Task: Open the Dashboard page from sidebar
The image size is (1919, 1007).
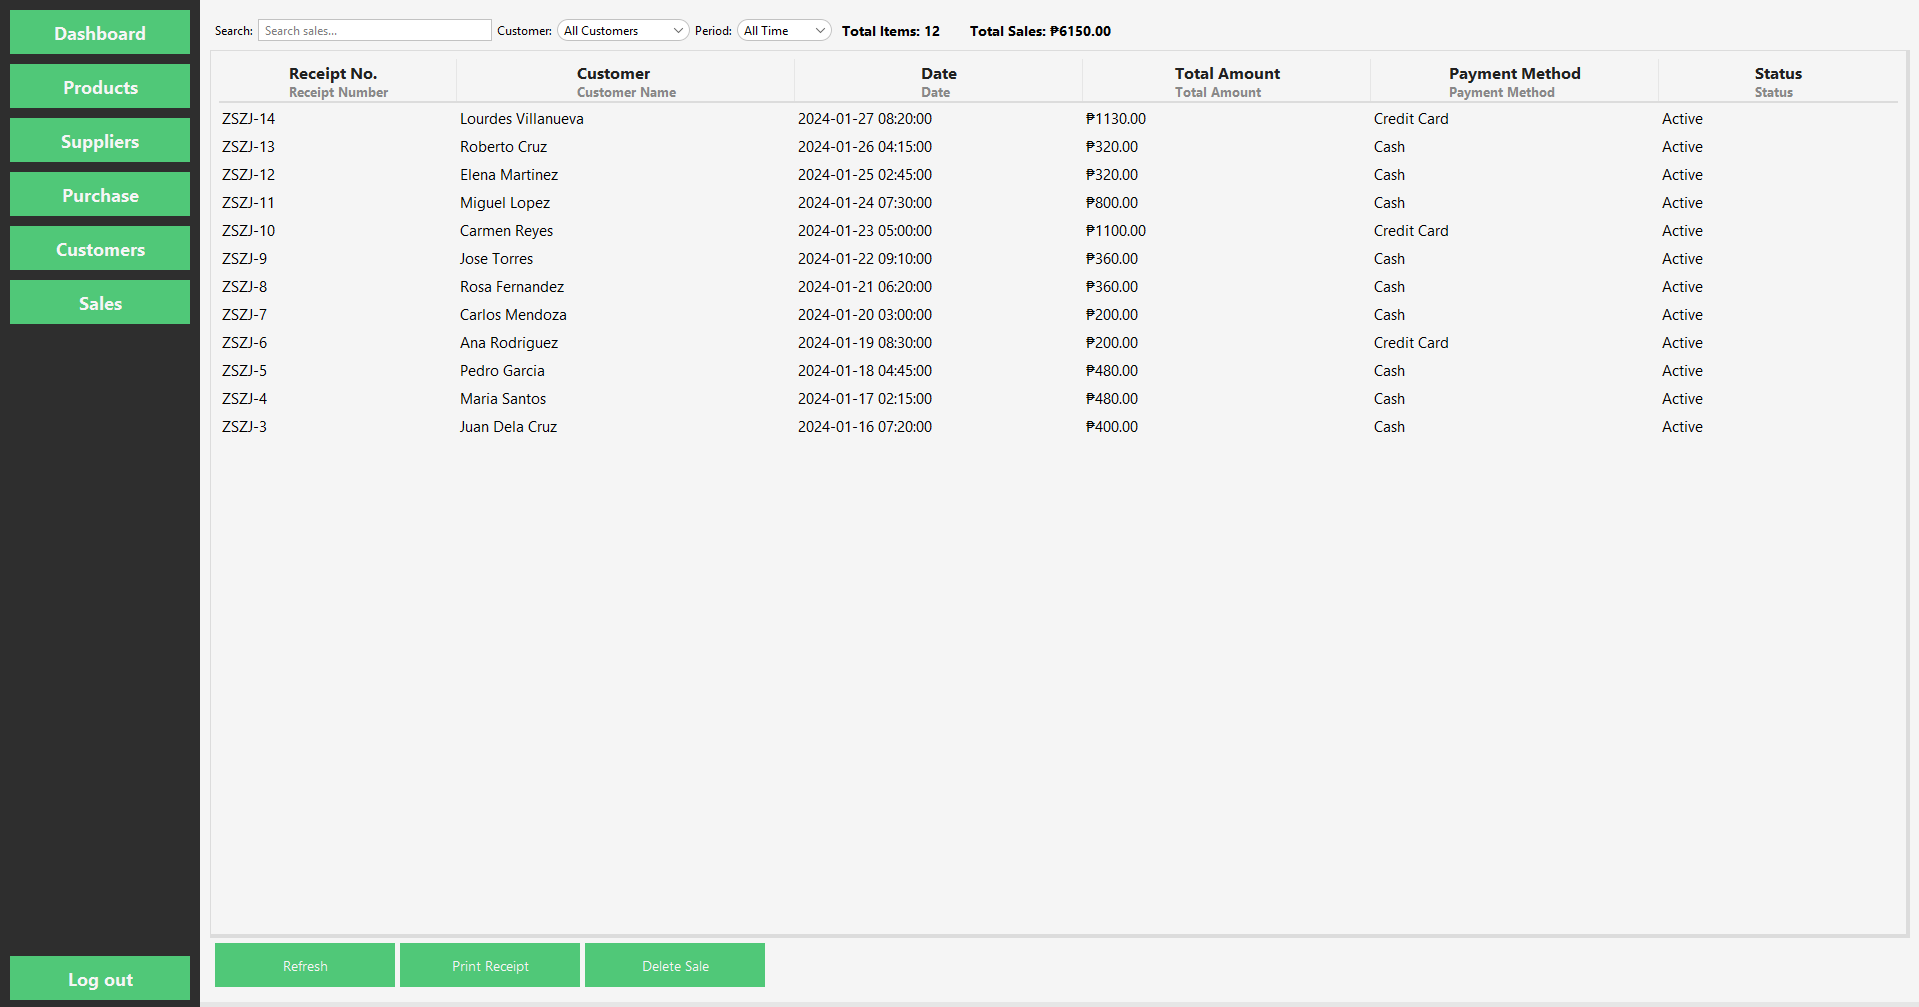Action: 100,33
